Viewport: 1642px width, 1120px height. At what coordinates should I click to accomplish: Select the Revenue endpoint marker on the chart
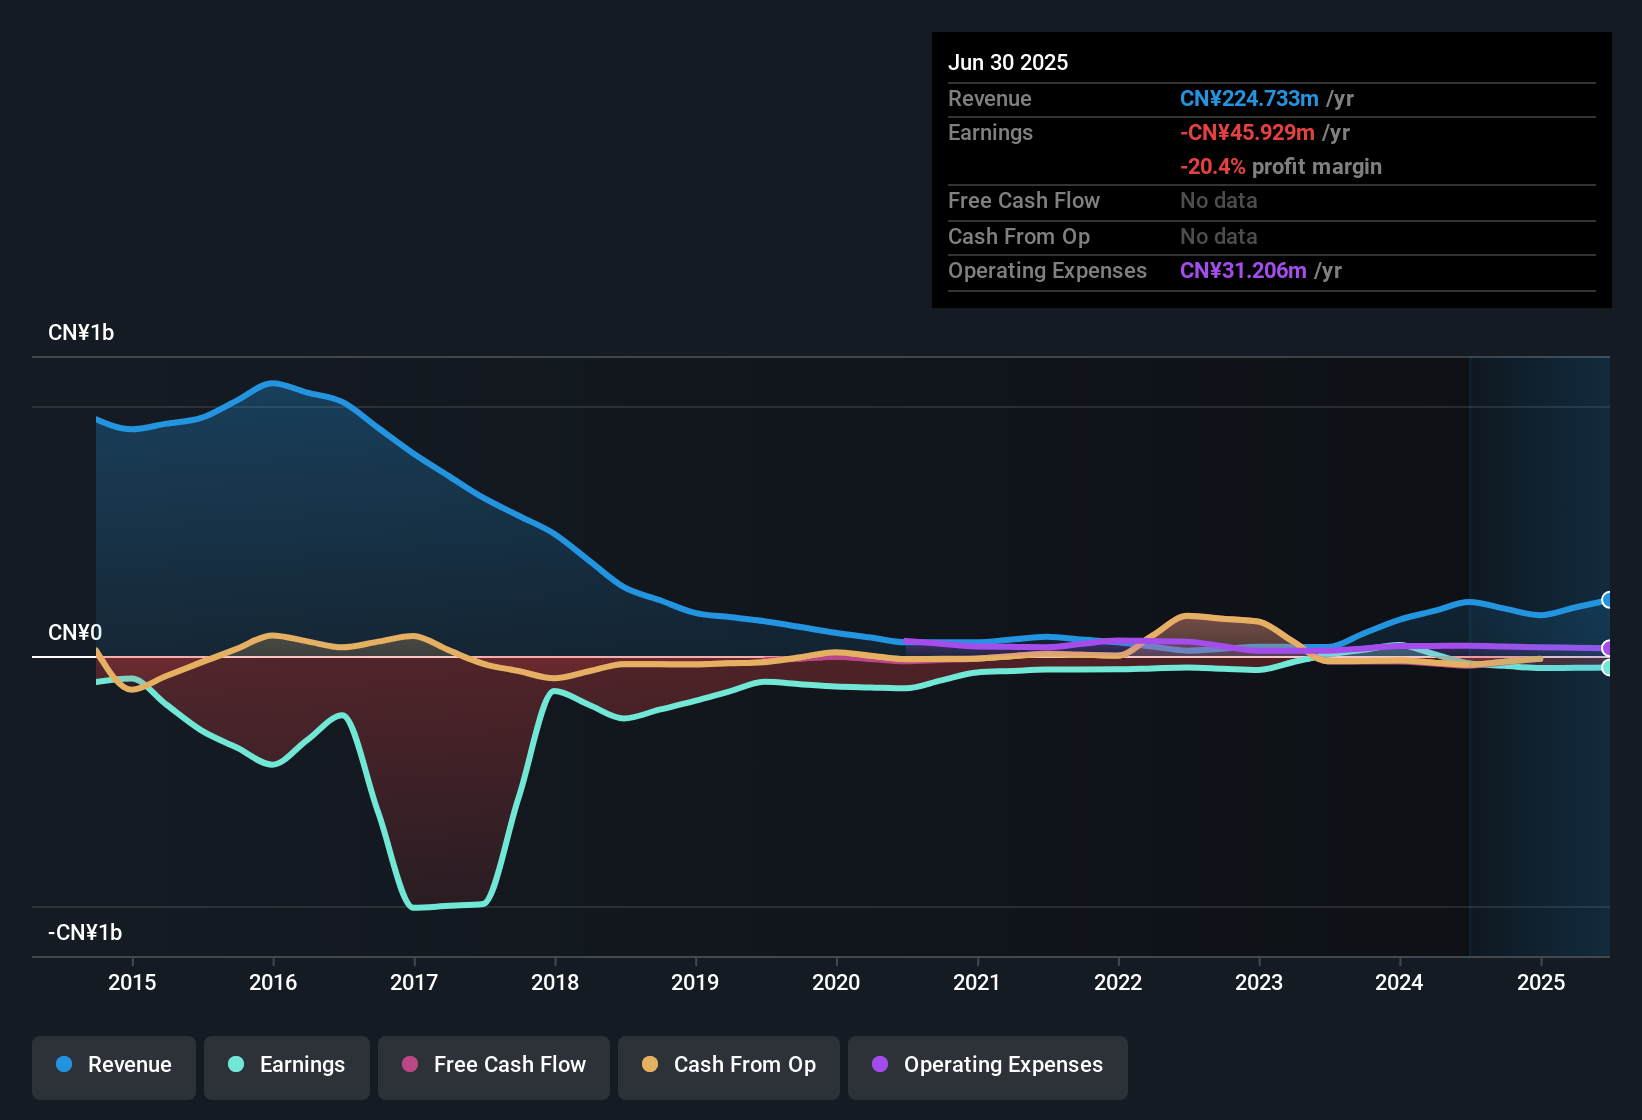click(1608, 600)
